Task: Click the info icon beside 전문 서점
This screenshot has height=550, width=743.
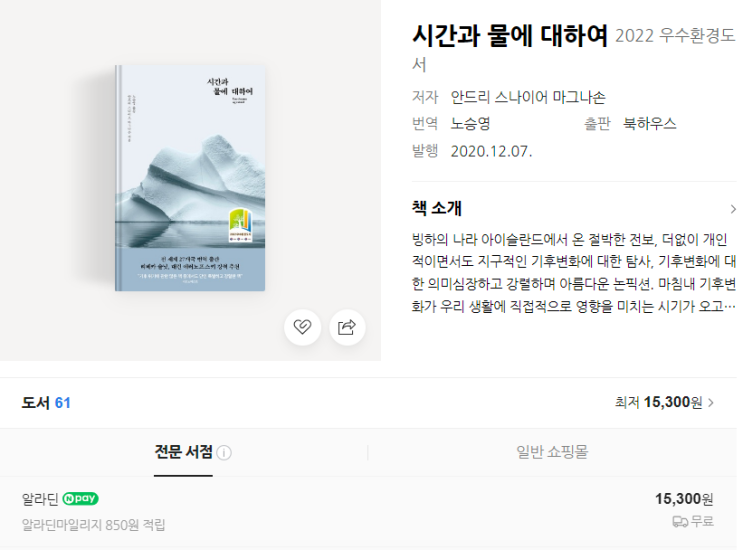Action: [x=224, y=453]
